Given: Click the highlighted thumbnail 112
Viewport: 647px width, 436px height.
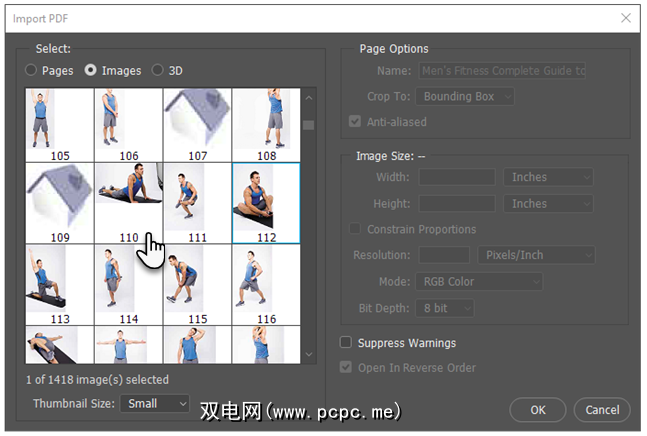Looking at the screenshot, I should 265,200.
